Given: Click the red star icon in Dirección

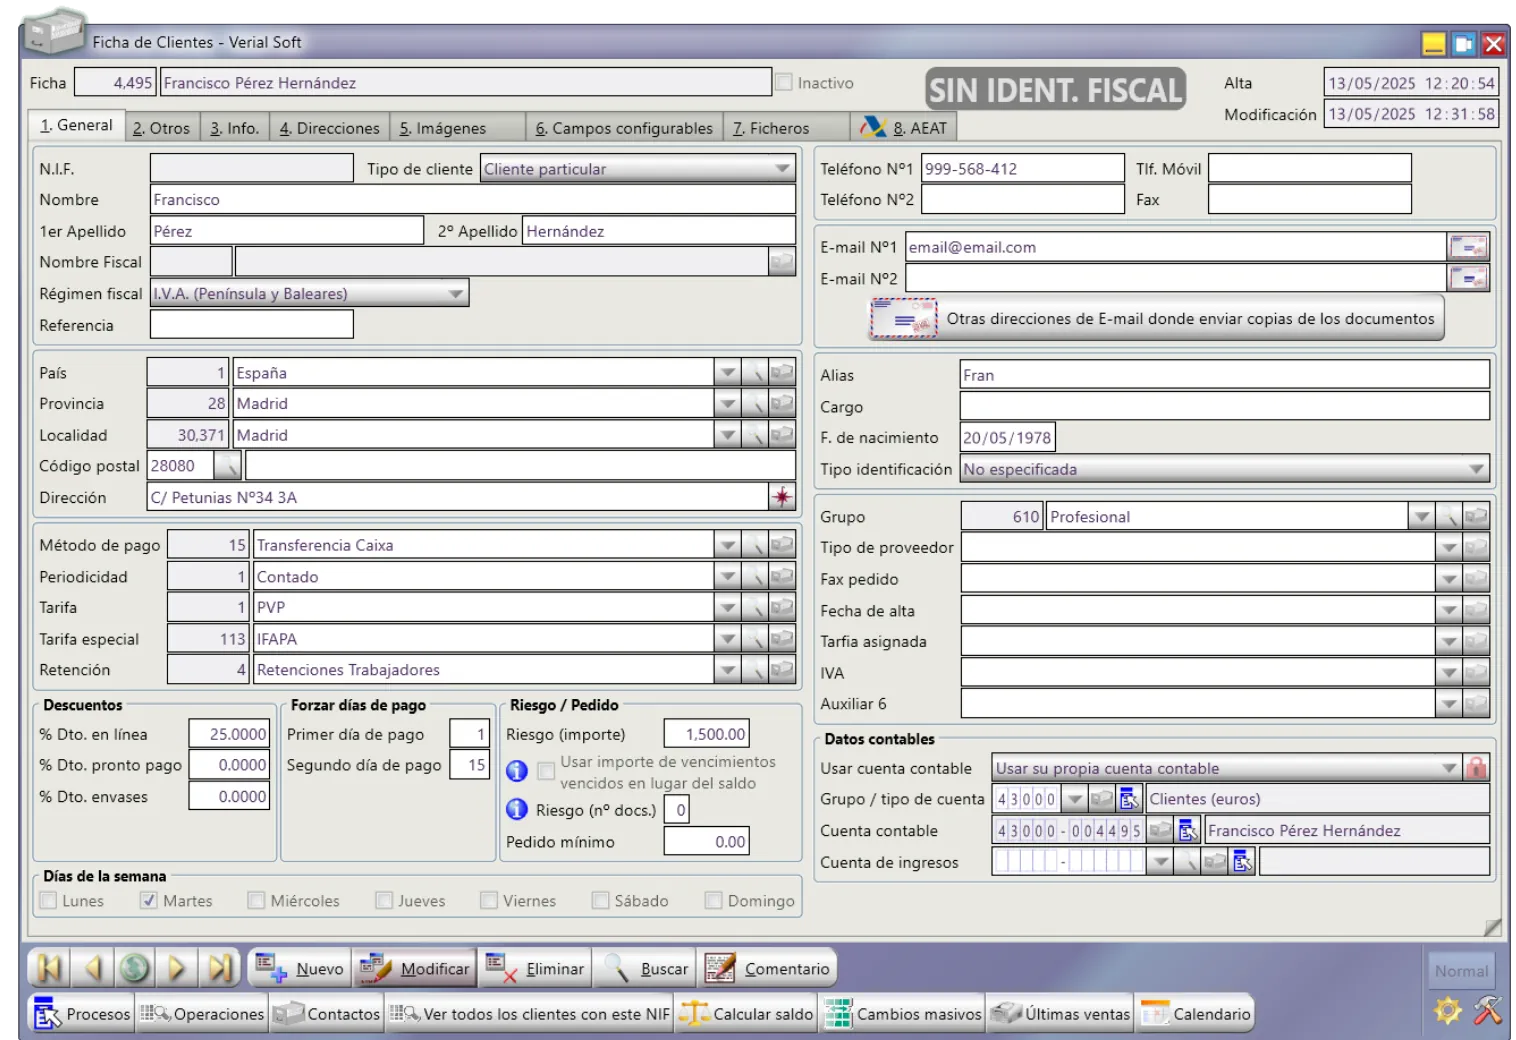Looking at the screenshot, I should [782, 497].
